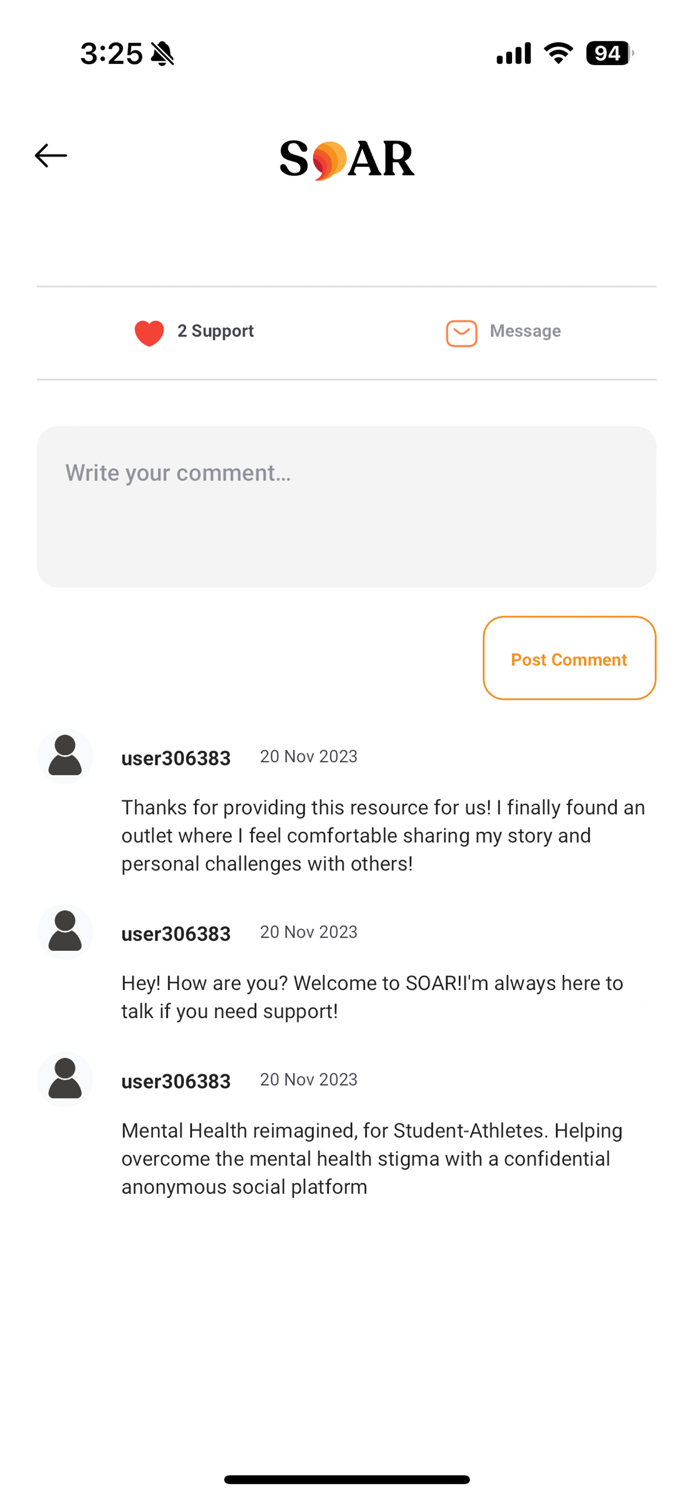Tap the back arrow to return
Screen dimensions: 693x1500
tap(50, 155)
